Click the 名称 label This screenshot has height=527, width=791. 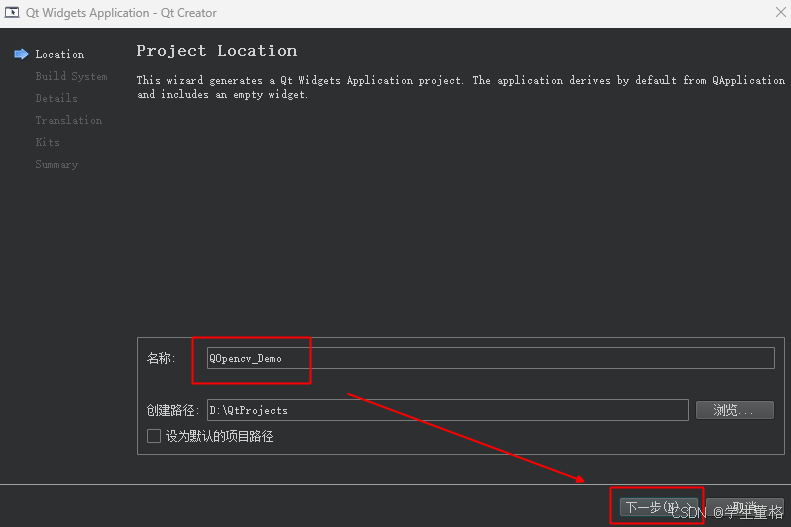tap(161, 358)
